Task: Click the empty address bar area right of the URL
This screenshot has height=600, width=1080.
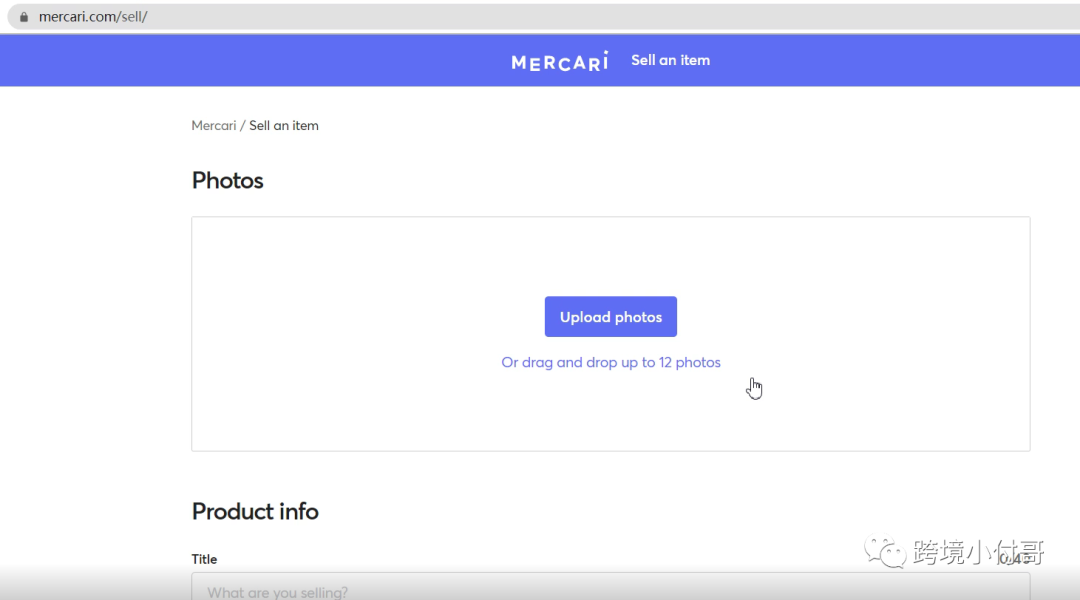Action: [x=600, y=17]
